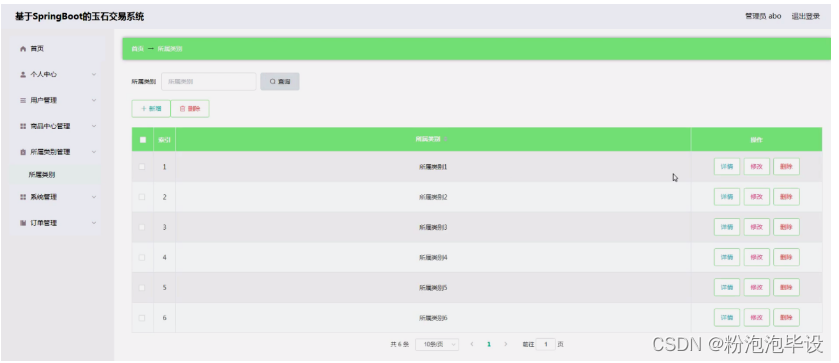Expand the 订单管理 menu chevron
The width and height of the screenshot is (839, 363).
[x=94, y=223]
